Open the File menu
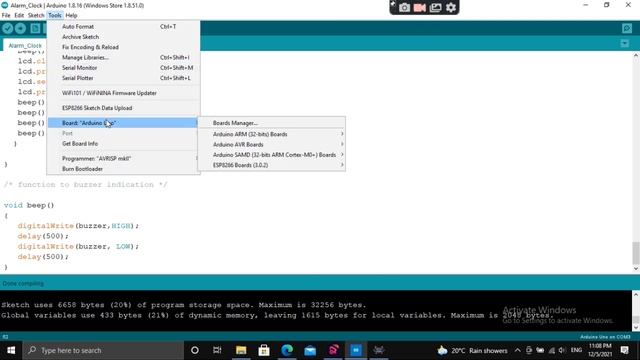The height and width of the screenshot is (360, 640). [6, 15]
